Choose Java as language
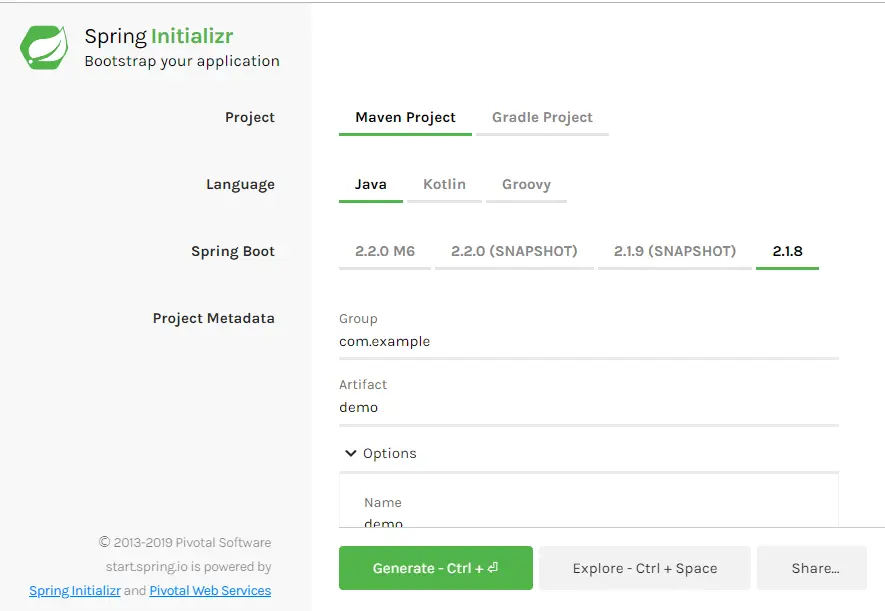 tap(371, 184)
